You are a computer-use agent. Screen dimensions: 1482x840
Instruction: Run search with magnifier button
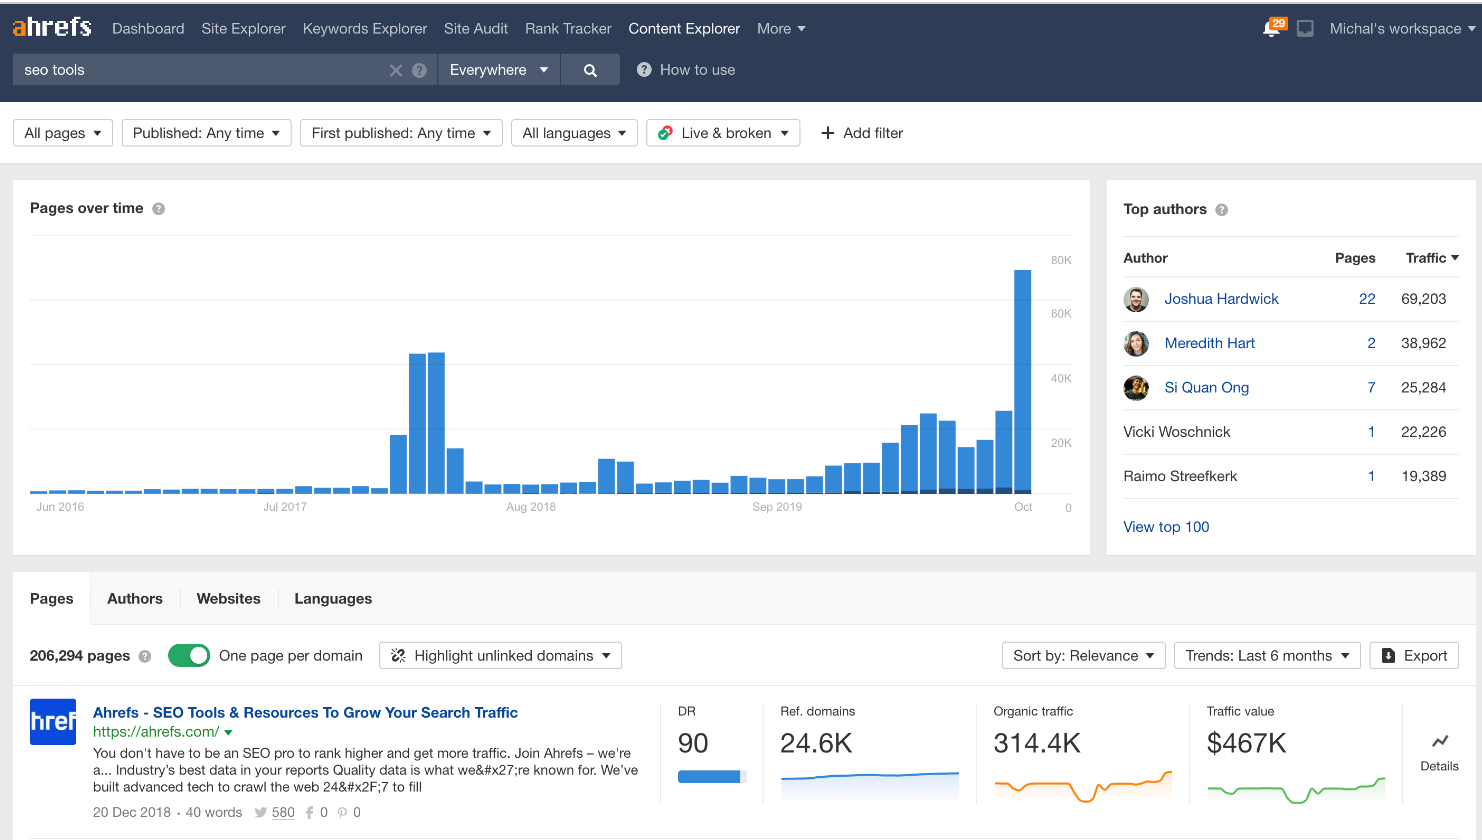click(x=590, y=70)
